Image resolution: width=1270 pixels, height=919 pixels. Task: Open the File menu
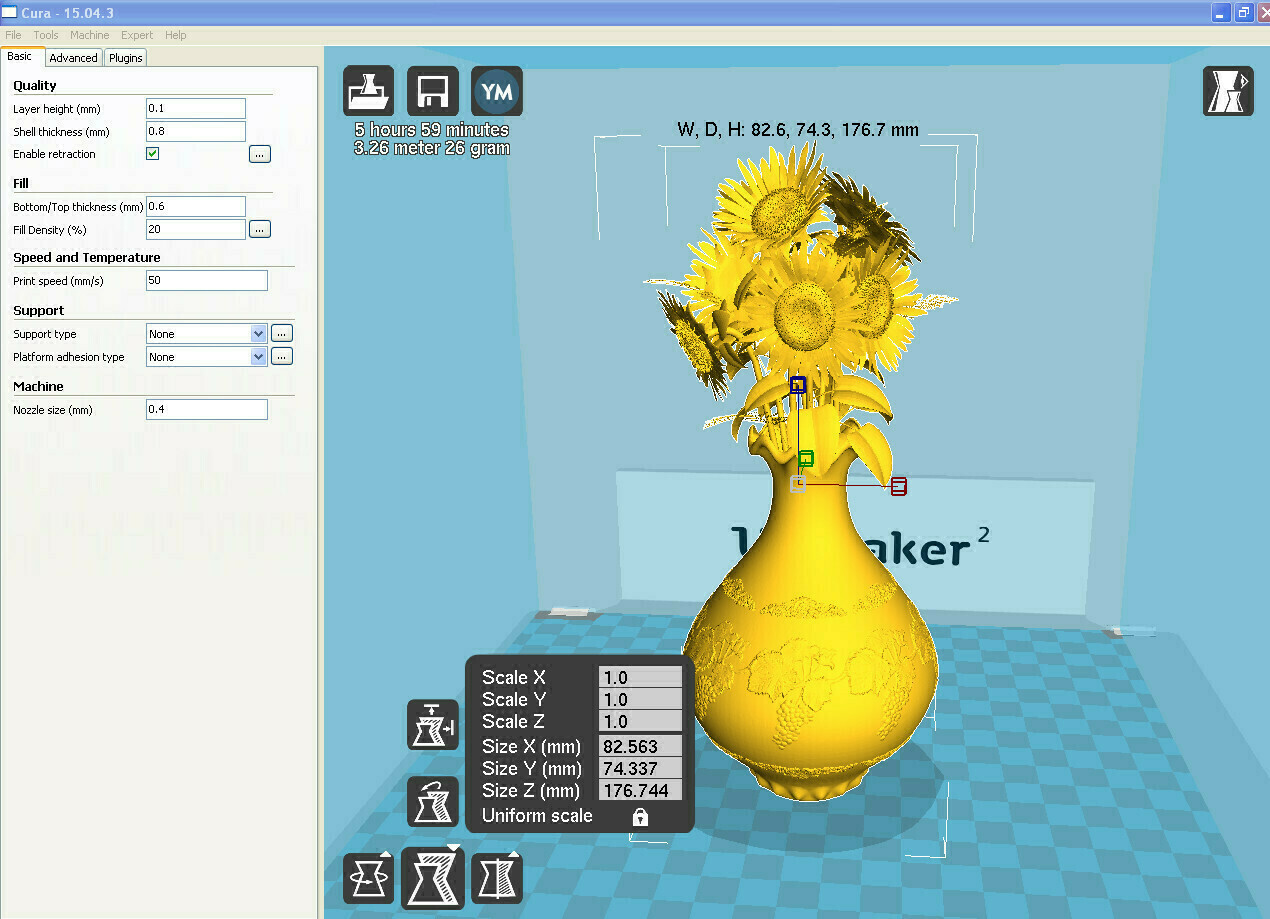tap(13, 35)
